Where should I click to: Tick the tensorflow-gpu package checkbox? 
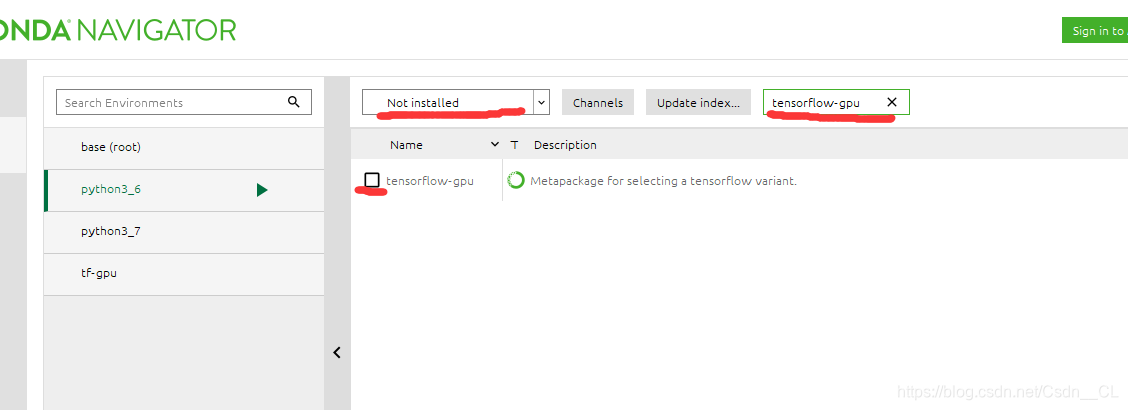pyautogui.click(x=372, y=180)
